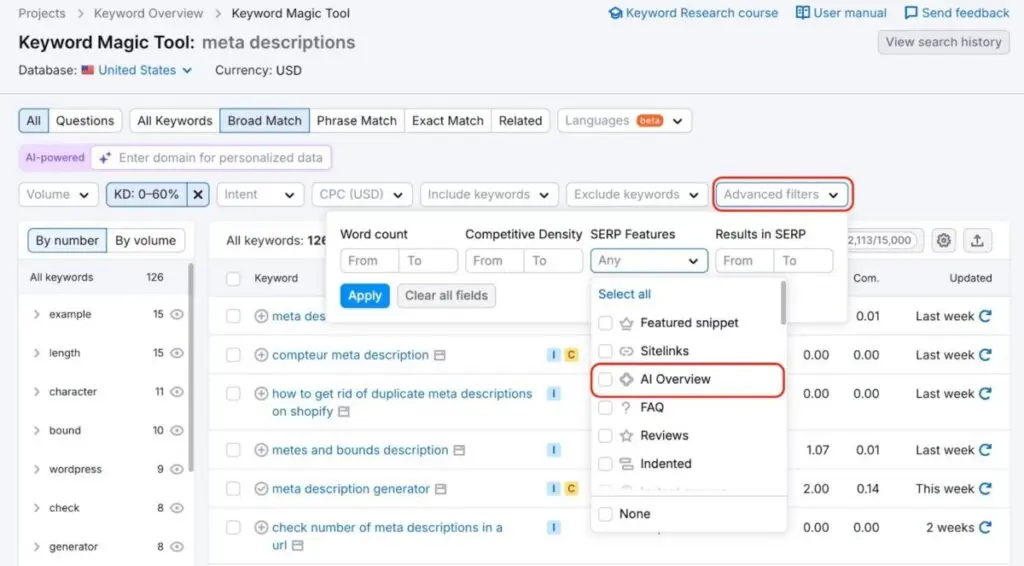The image size is (1024, 566).
Task: Click the Select all link
Action: tap(624, 294)
